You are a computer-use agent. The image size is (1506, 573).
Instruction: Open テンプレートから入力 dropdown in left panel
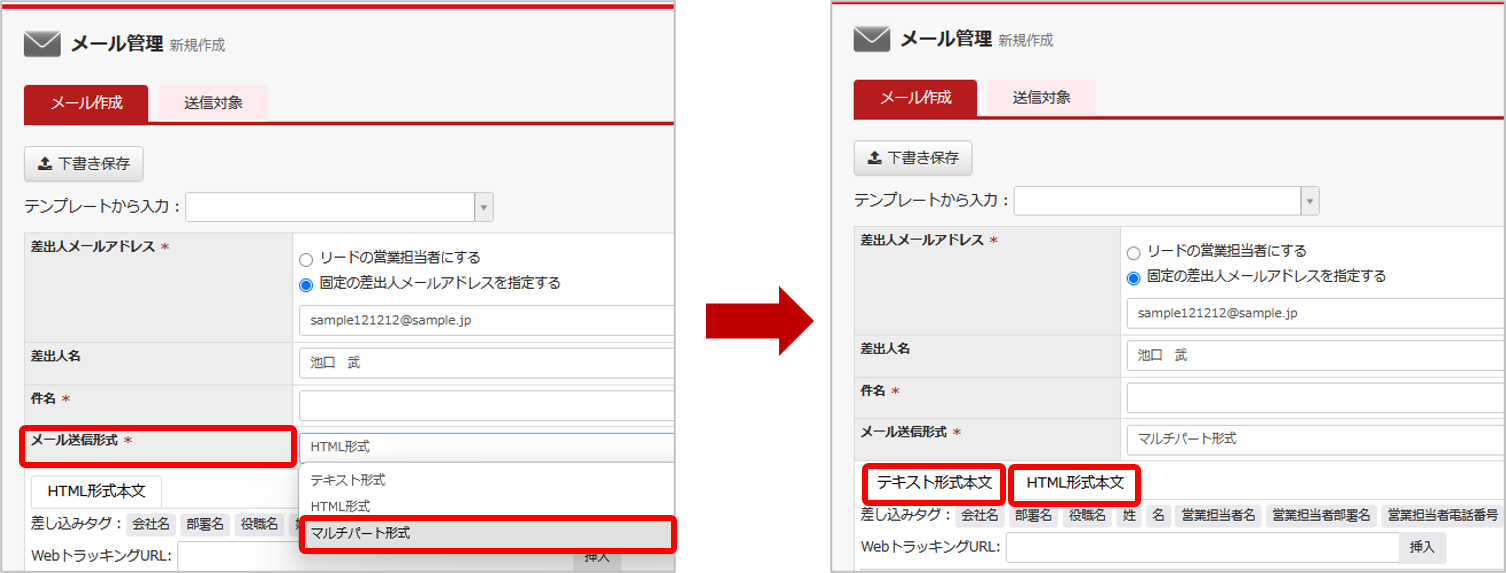point(339,207)
